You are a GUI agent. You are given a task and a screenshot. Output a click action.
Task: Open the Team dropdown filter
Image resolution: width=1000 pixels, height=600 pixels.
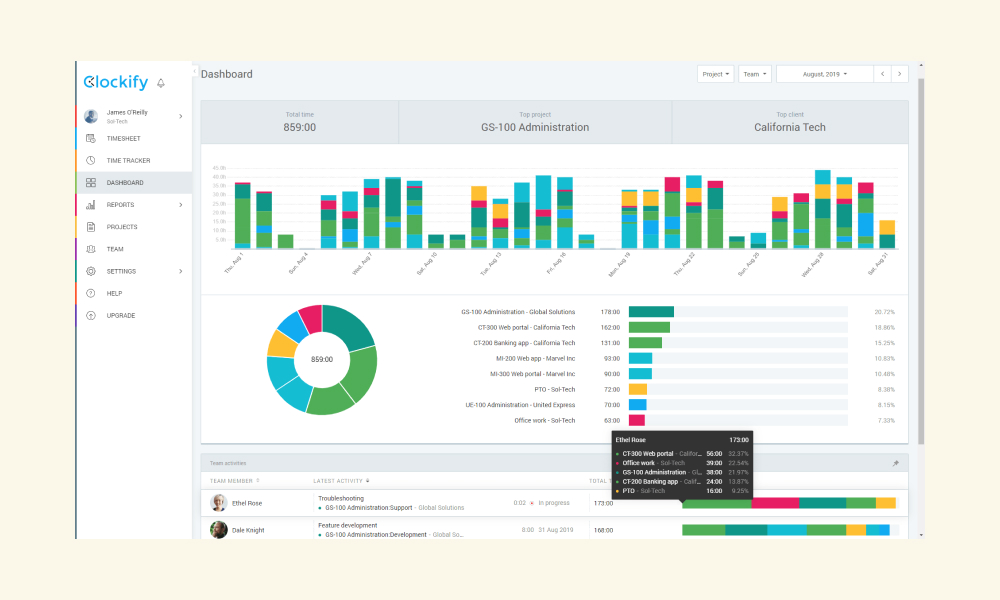[755, 74]
